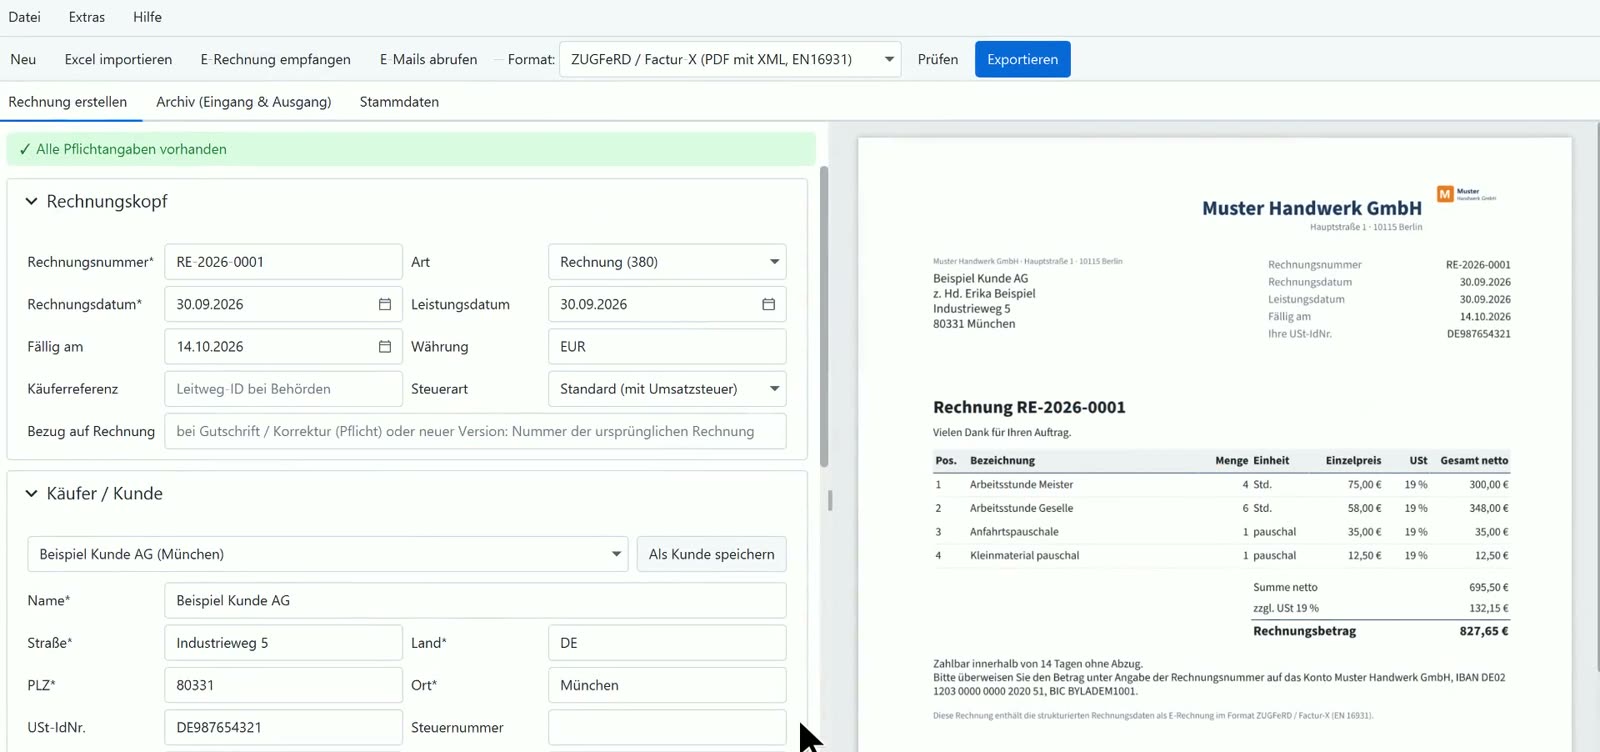
Task: Click Prüfen in the toolbar
Action: [938, 59]
